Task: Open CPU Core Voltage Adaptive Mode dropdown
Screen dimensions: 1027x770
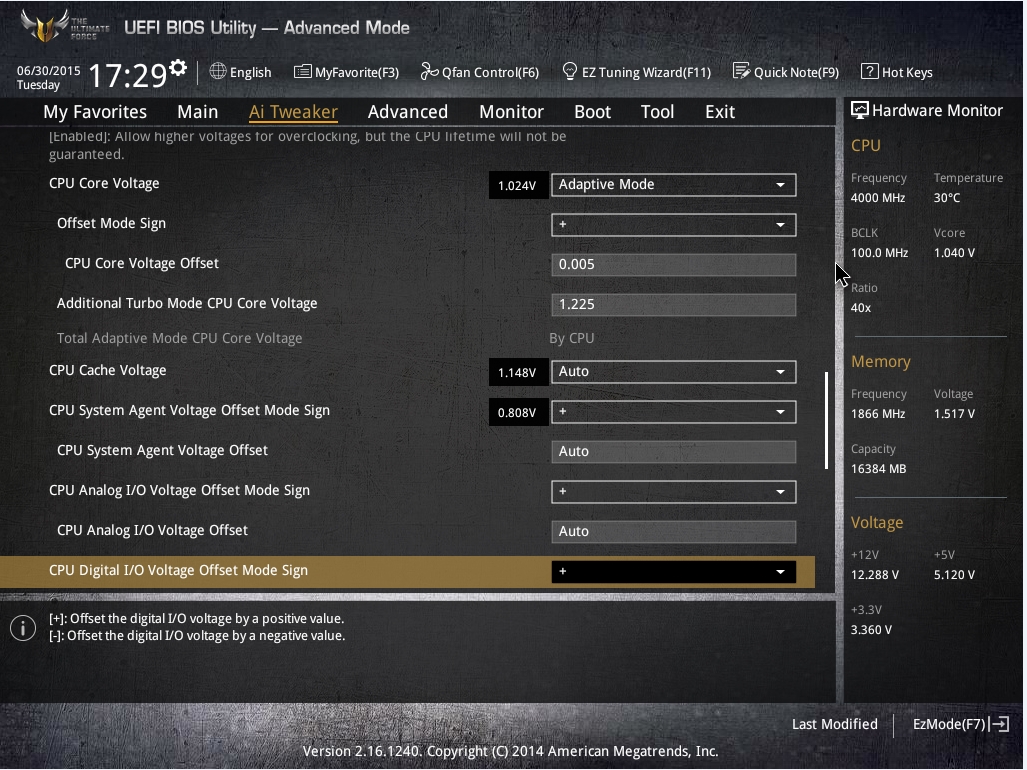Action: click(x=673, y=185)
